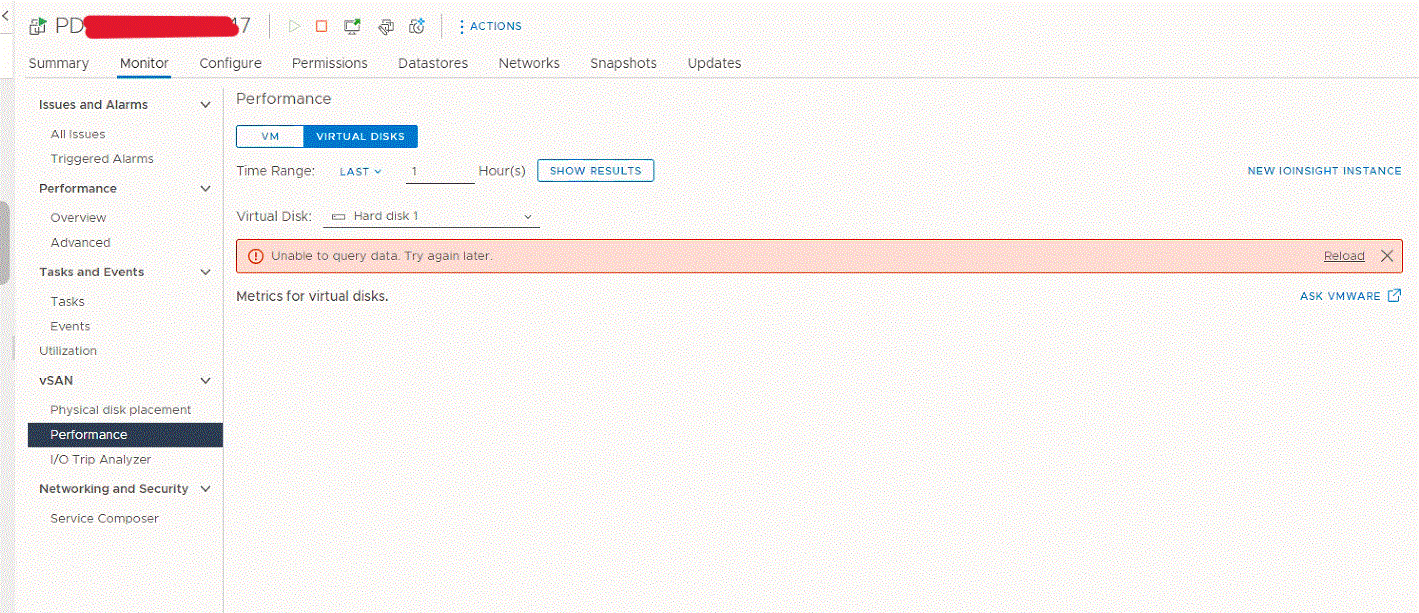
Task: Open the Configure tab
Action: tap(230, 63)
